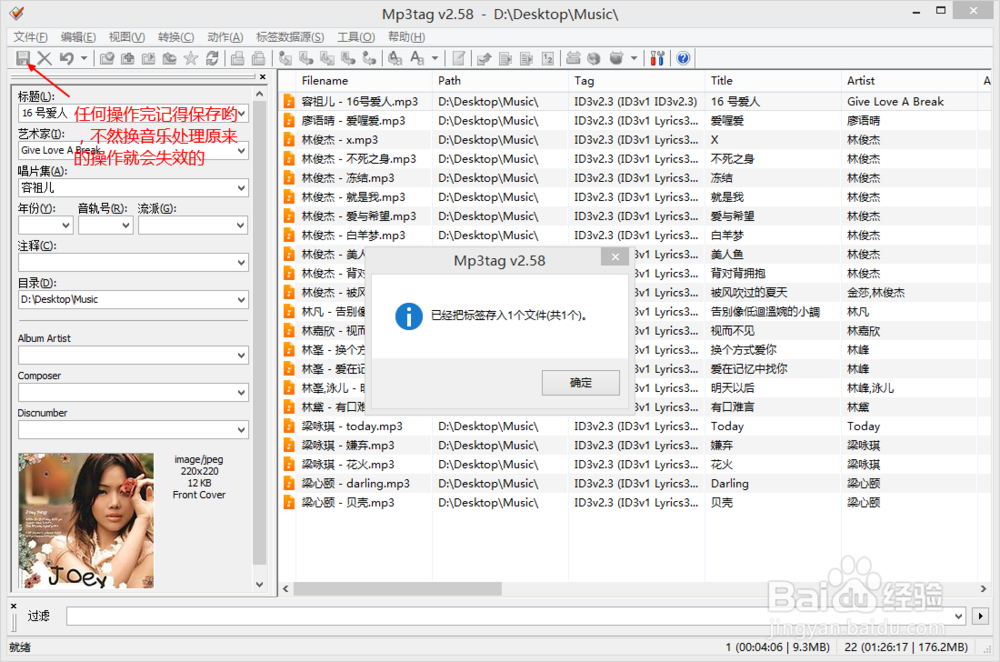Viewport: 1000px width, 662px height.
Task: Sort list by the Filename column header
Action: click(364, 81)
